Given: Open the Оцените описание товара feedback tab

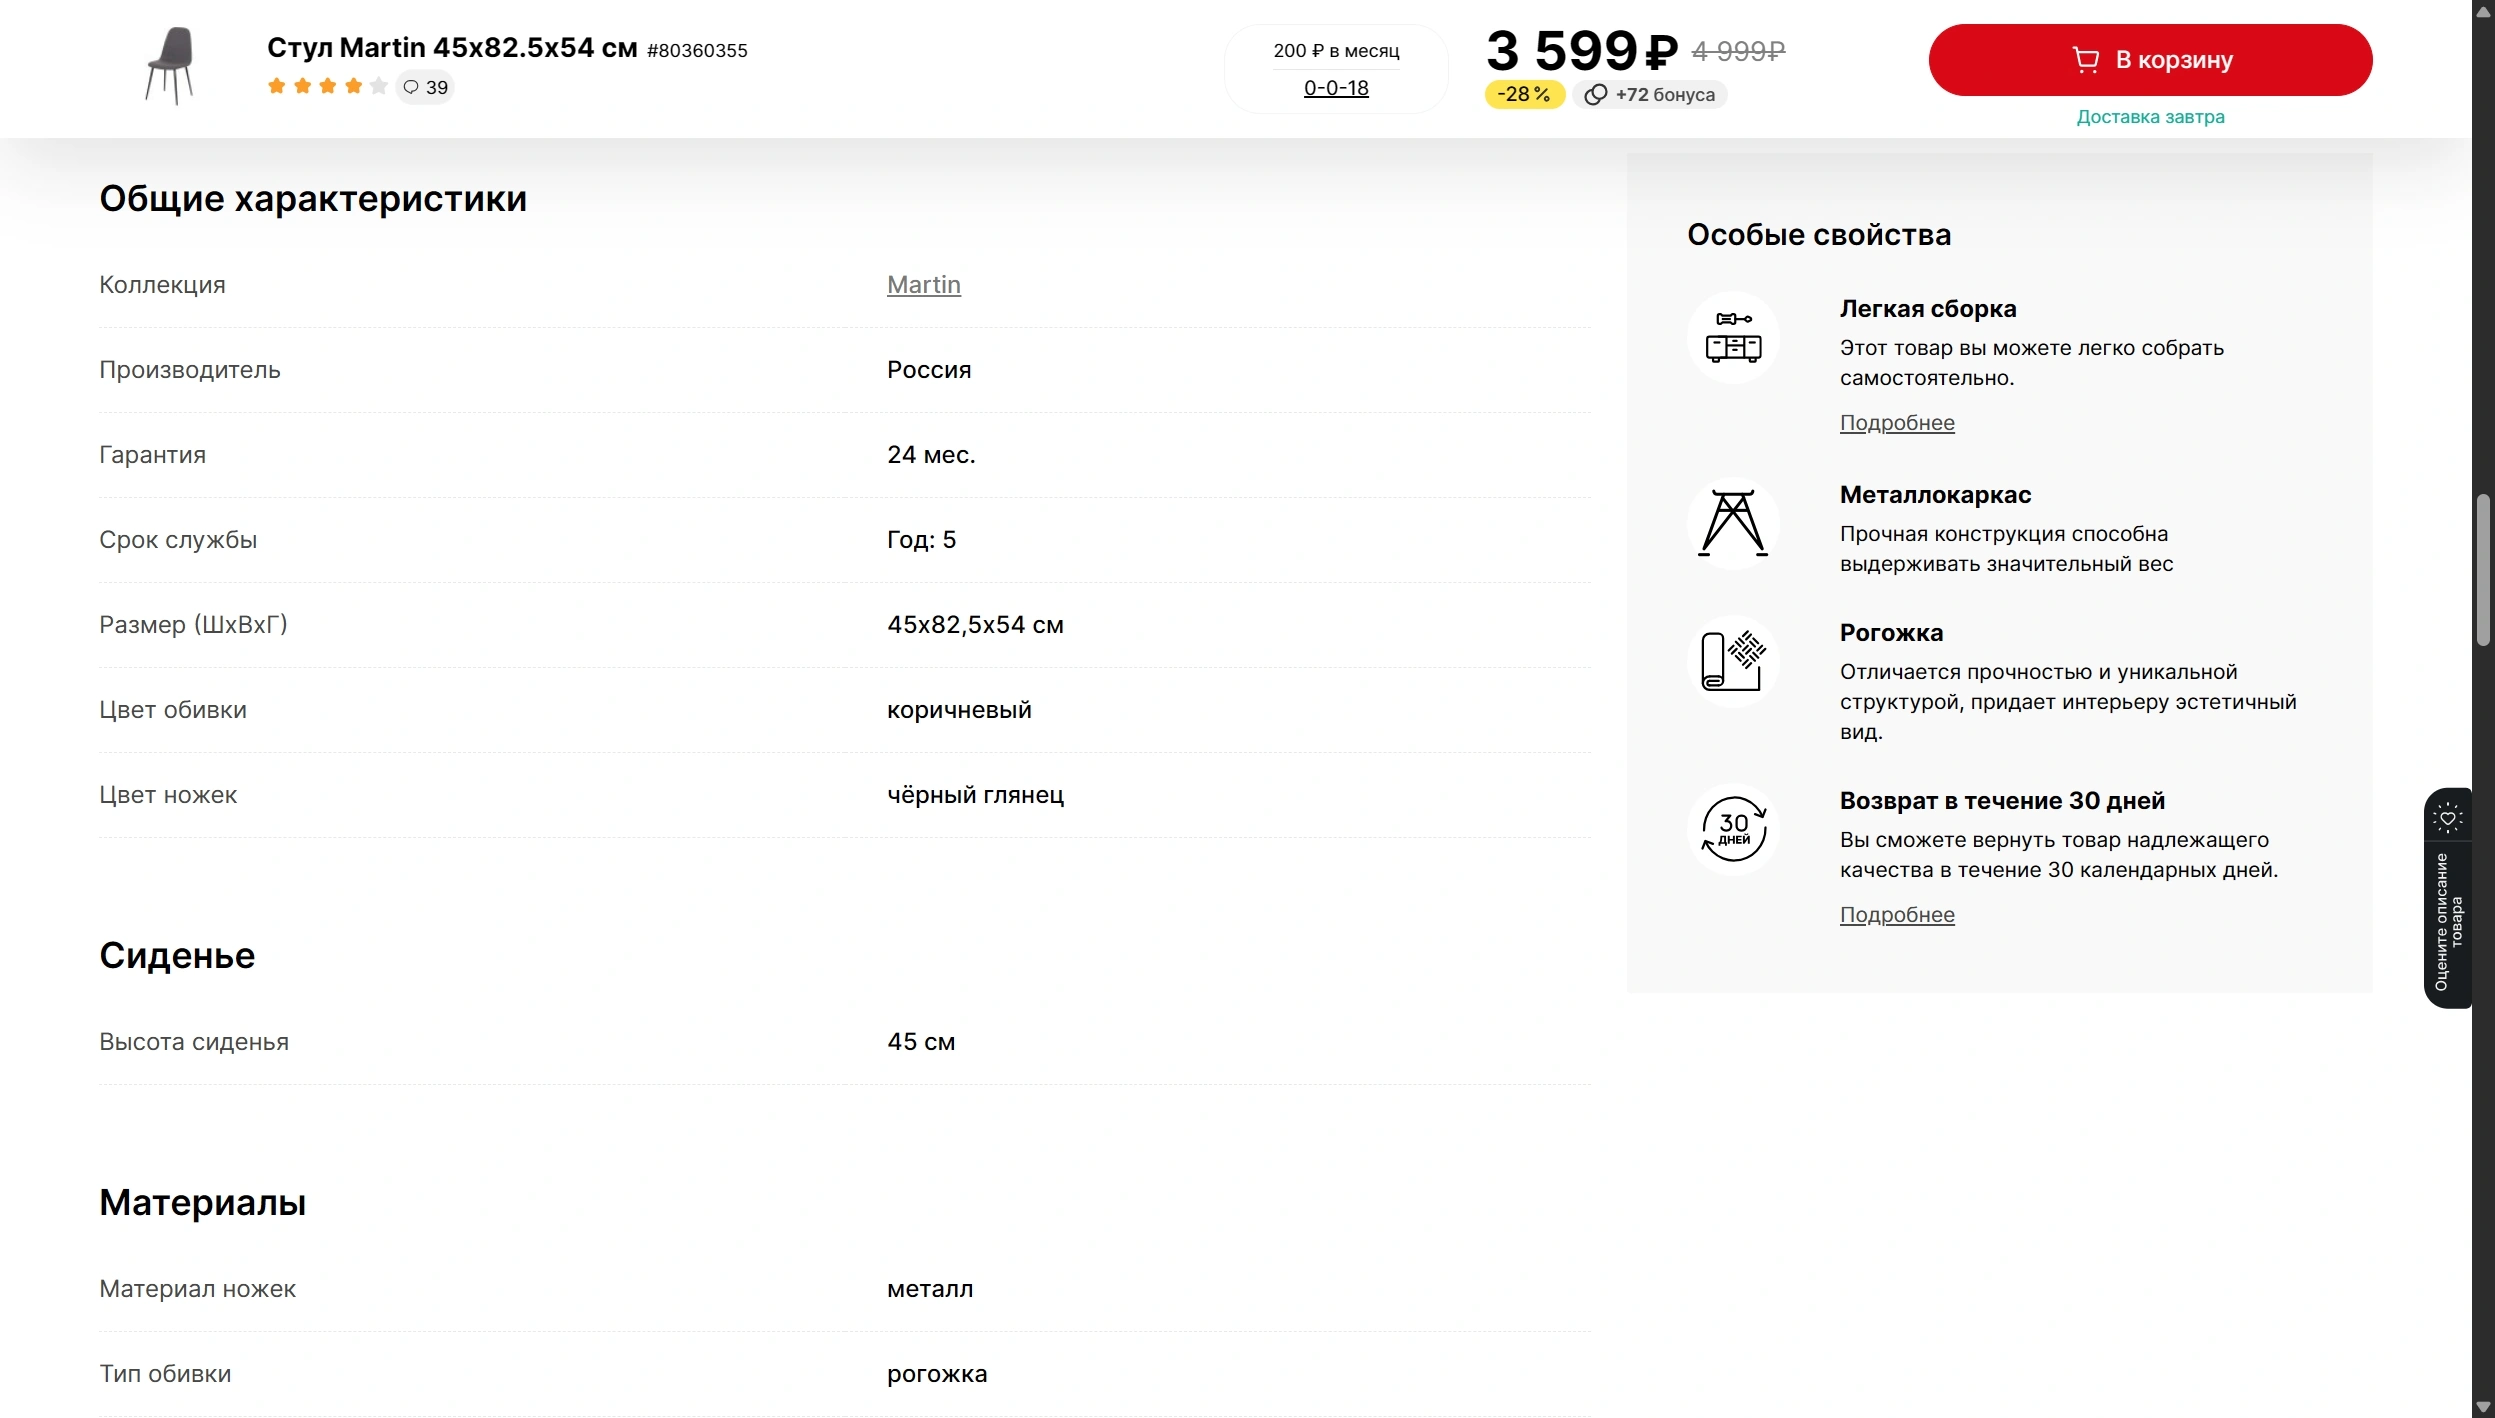Looking at the screenshot, I should click(x=2448, y=921).
